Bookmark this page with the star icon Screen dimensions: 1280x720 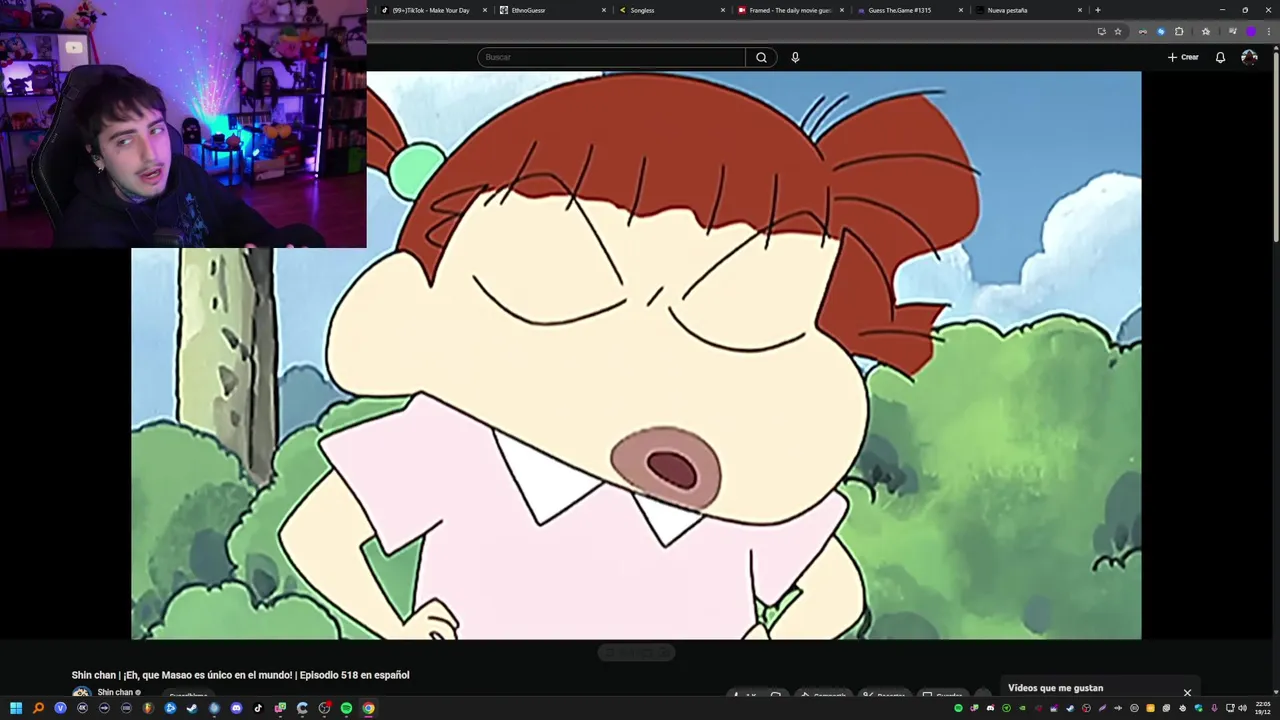tap(1118, 31)
